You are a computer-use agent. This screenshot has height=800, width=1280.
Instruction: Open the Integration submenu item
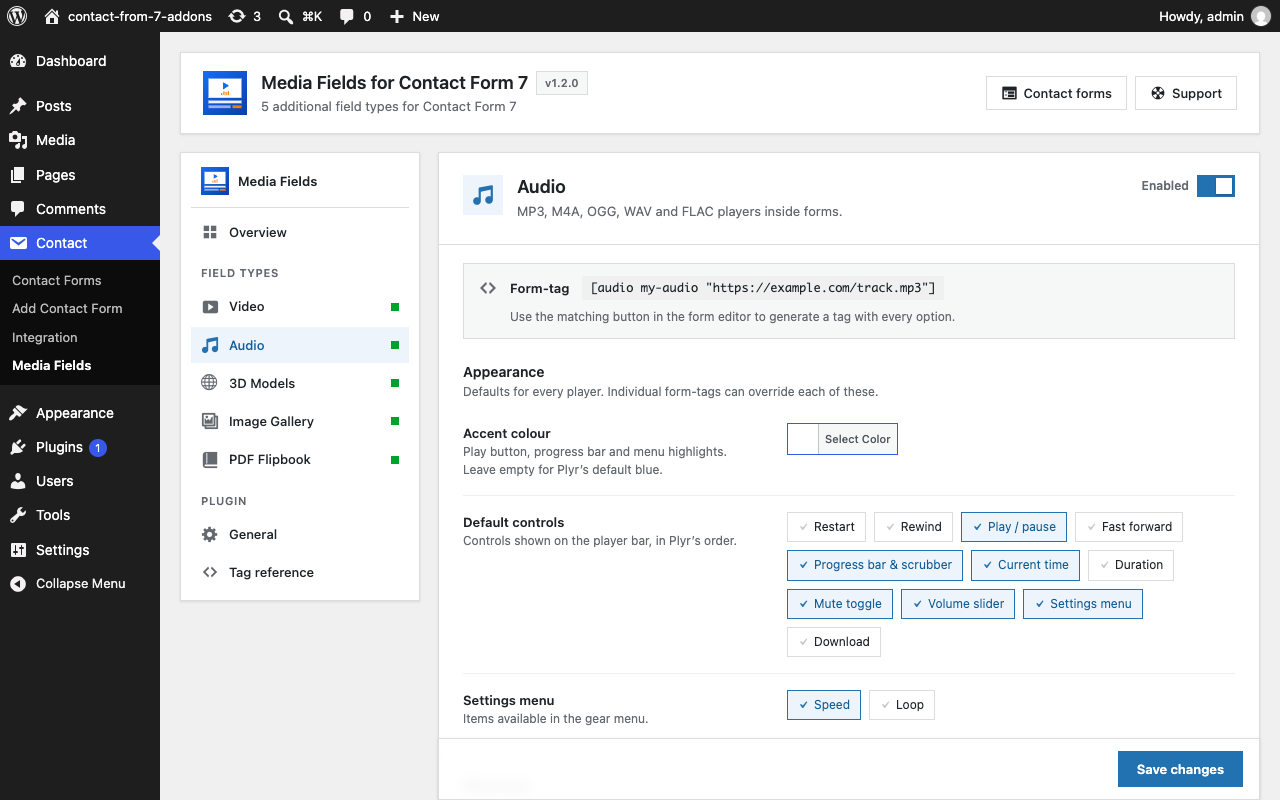point(45,337)
